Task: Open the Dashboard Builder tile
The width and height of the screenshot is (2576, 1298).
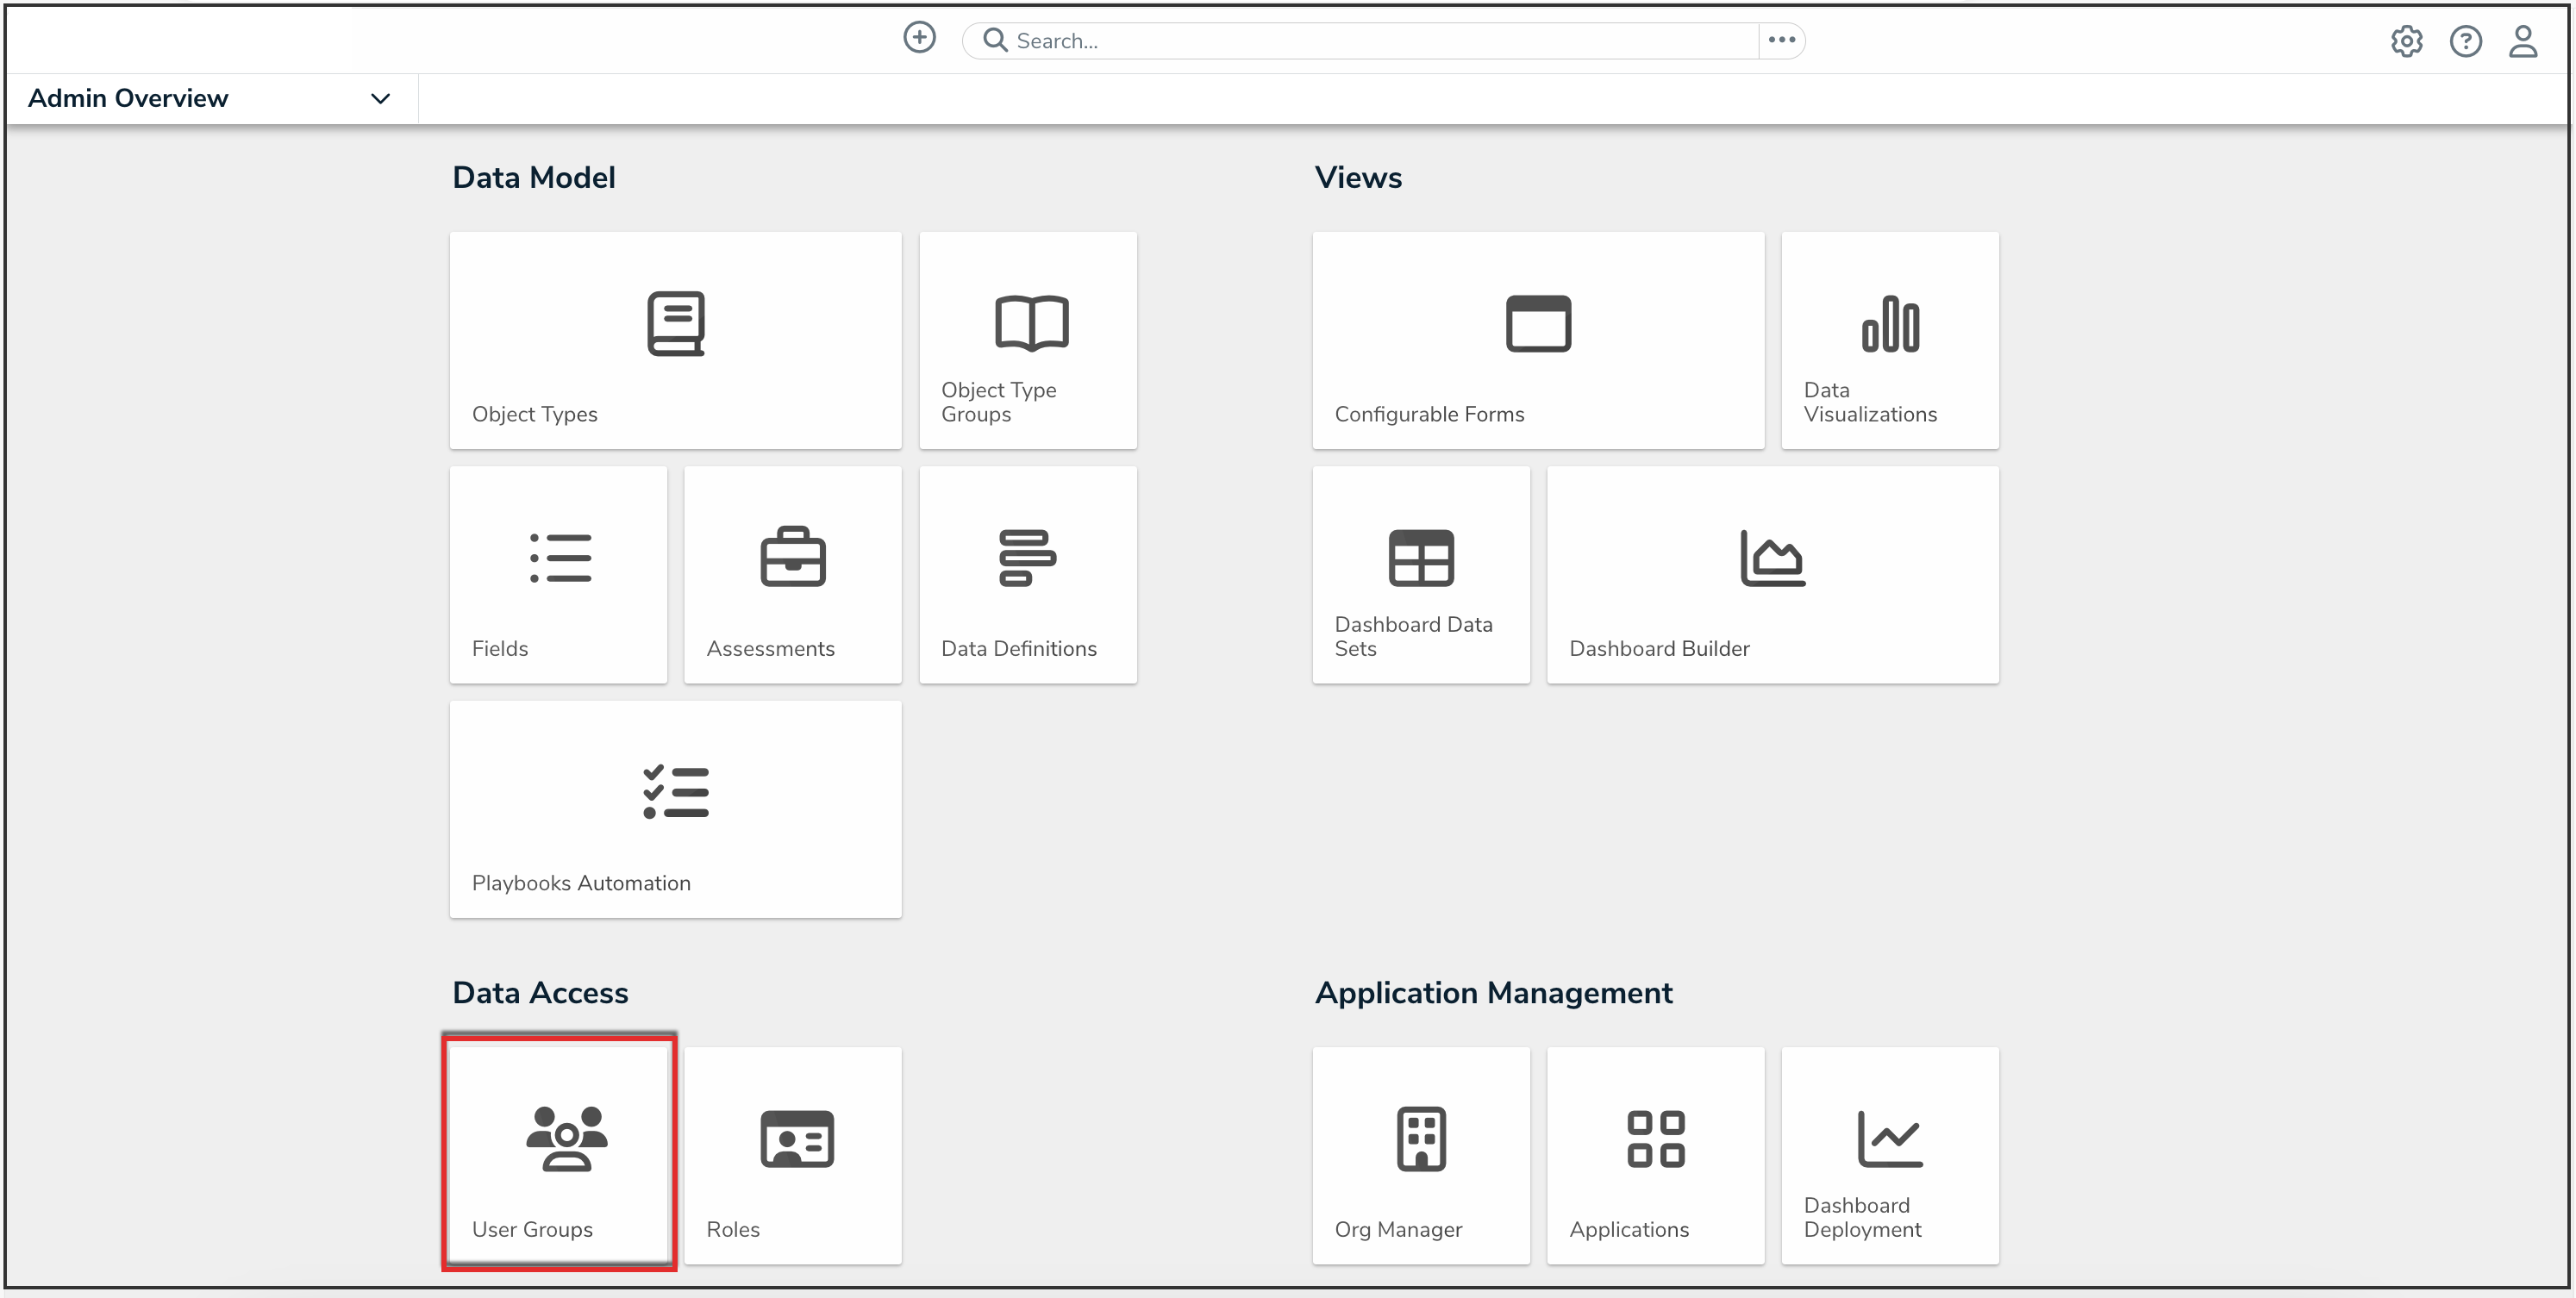Action: [x=1772, y=574]
